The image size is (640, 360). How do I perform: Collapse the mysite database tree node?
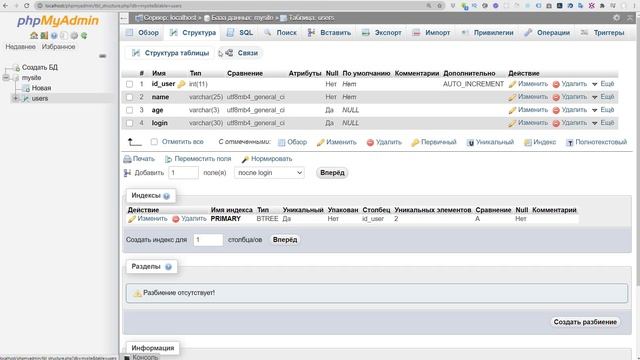click(6, 78)
